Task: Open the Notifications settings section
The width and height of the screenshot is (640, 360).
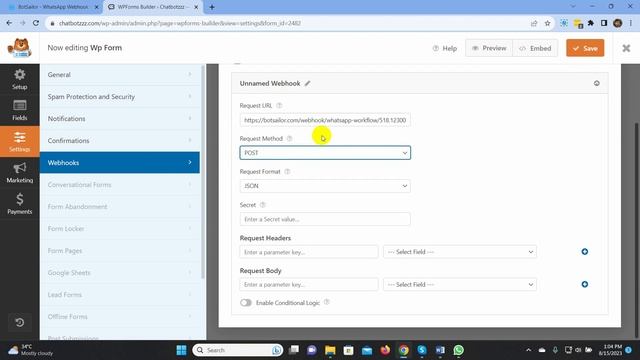Action: coord(120,119)
